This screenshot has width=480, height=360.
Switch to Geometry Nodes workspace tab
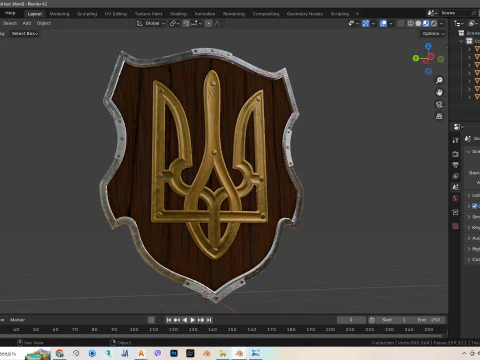tap(305, 14)
